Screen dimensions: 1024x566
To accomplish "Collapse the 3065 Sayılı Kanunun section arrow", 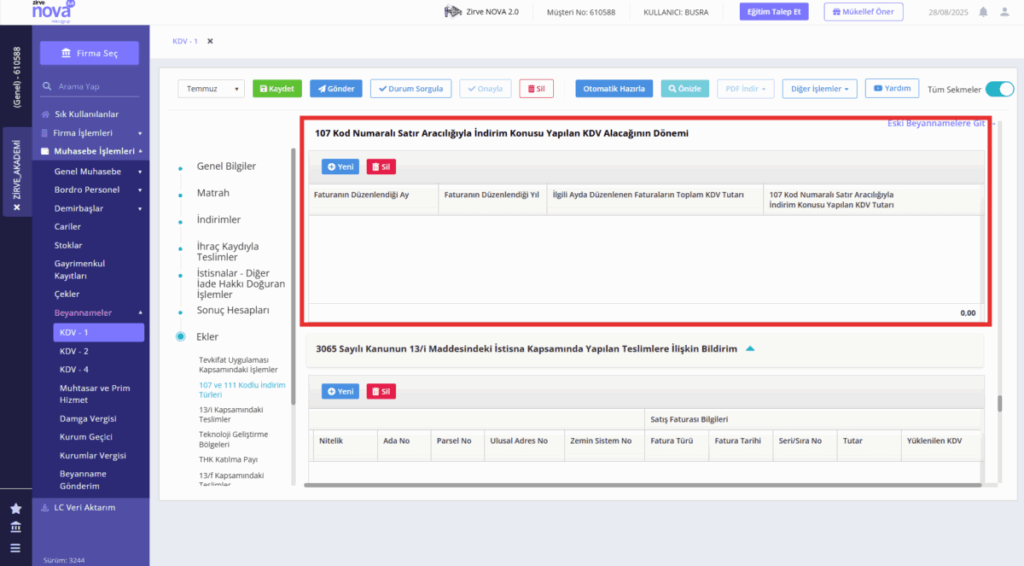I will 750,349.
